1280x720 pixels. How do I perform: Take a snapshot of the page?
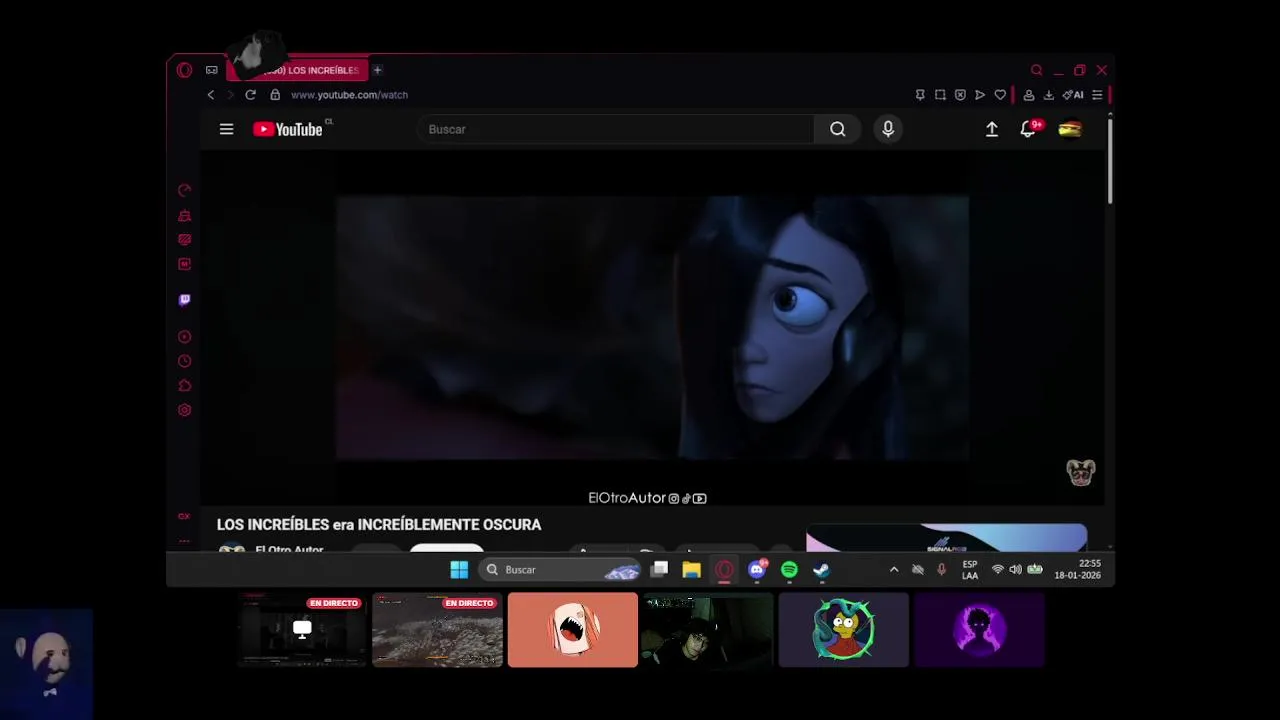coord(940,95)
